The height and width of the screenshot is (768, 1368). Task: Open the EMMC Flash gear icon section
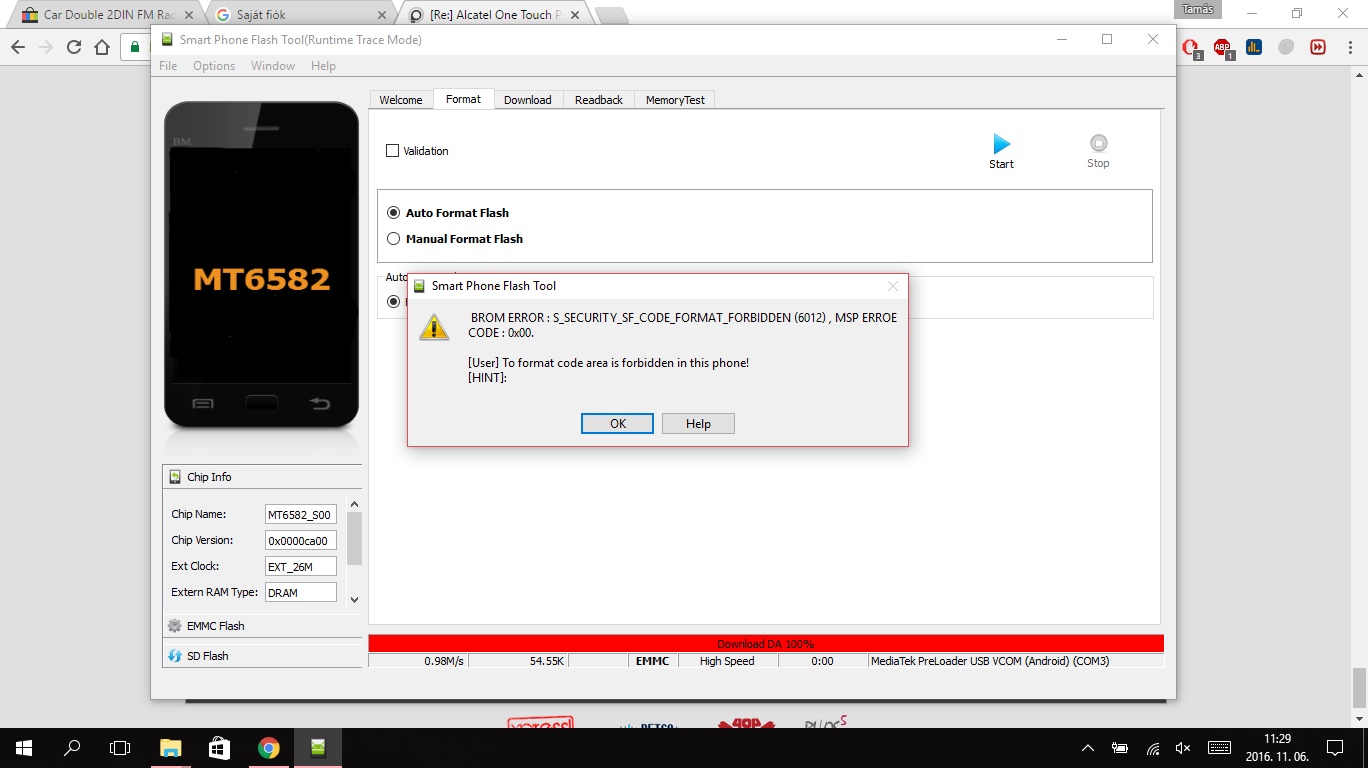click(175, 626)
